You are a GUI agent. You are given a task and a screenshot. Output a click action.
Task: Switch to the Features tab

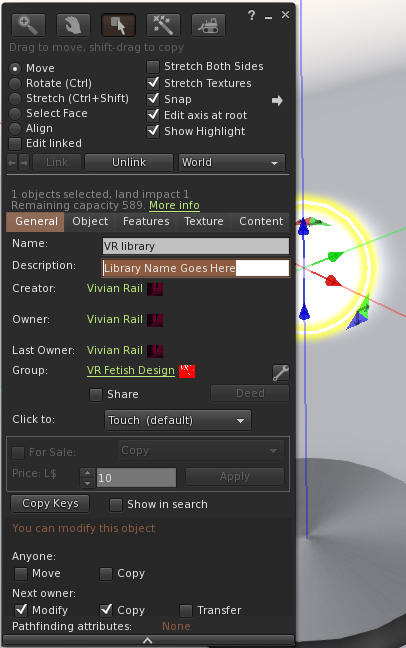146,222
